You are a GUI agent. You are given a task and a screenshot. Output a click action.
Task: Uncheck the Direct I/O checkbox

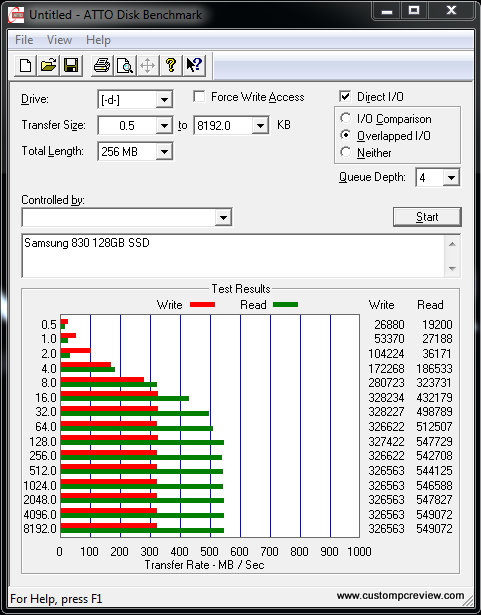click(x=345, y=96)
